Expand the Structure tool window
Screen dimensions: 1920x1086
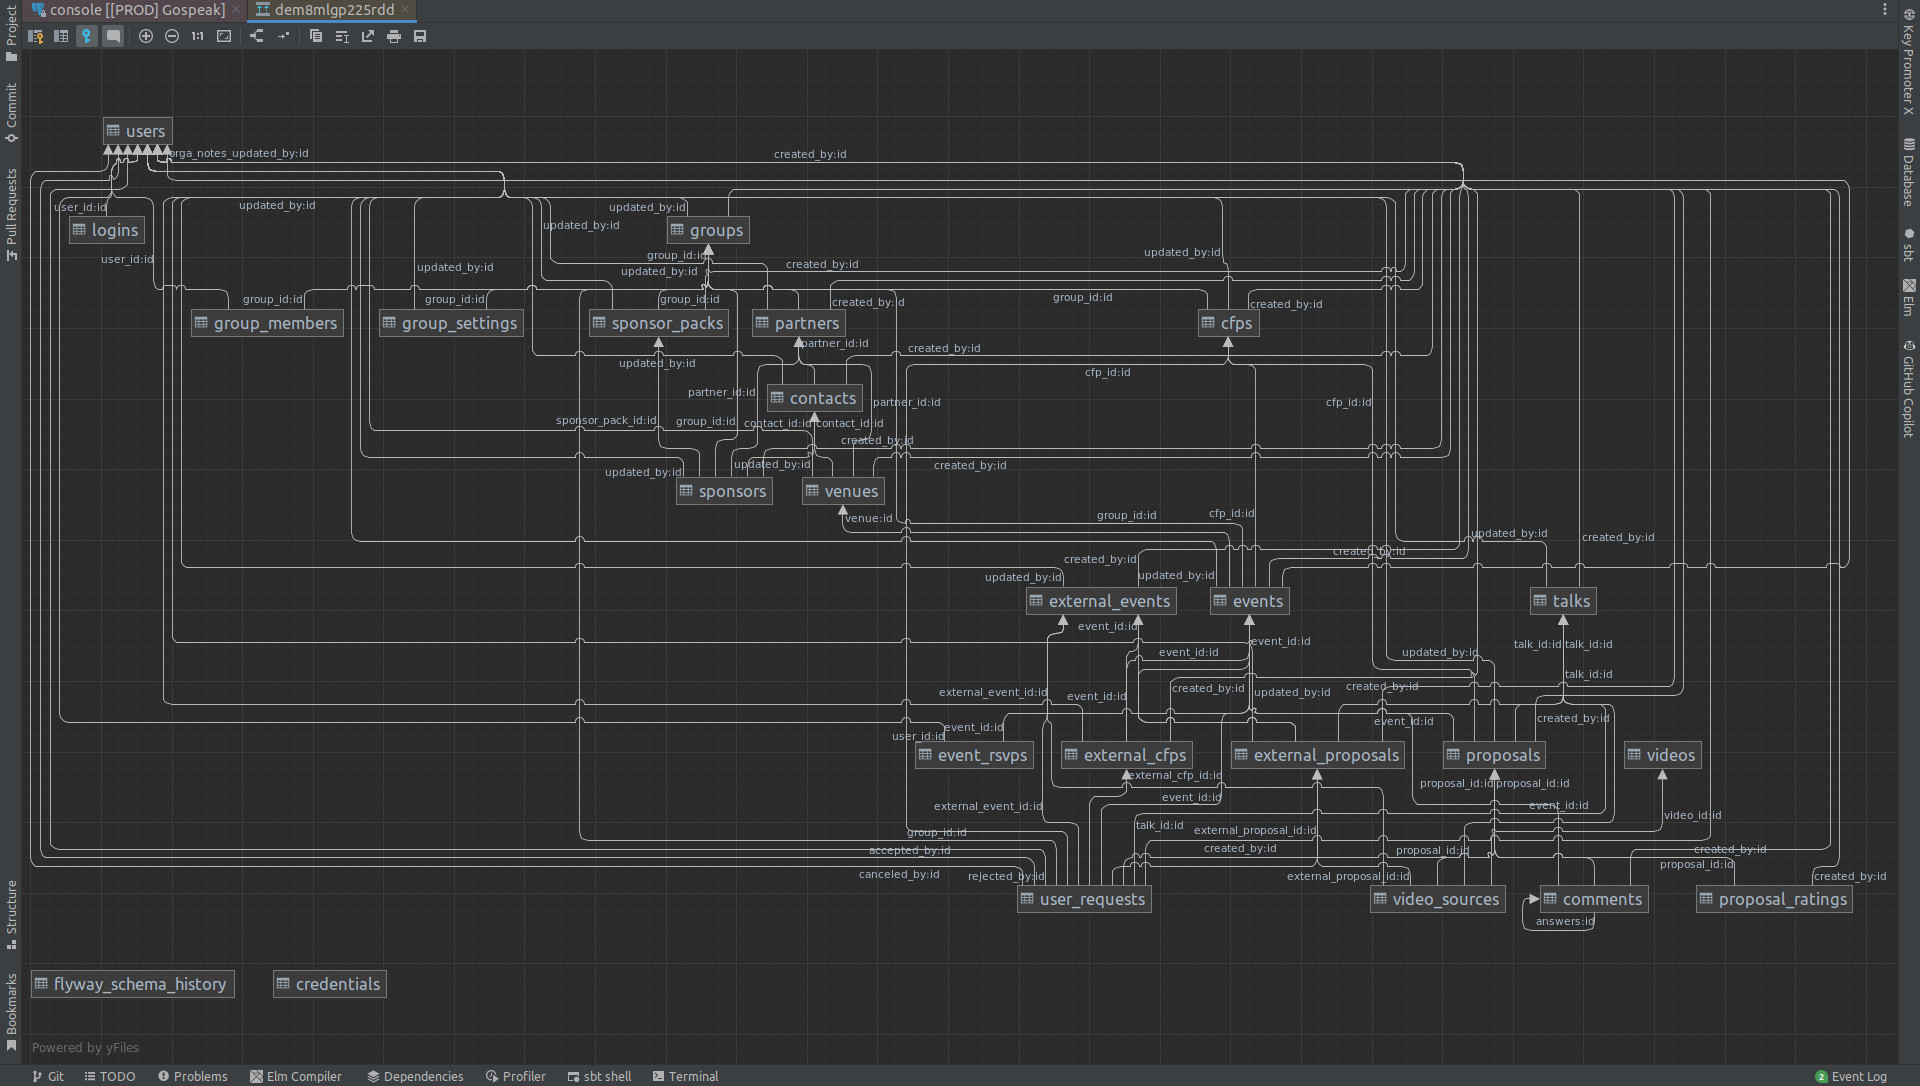point(11,913)
